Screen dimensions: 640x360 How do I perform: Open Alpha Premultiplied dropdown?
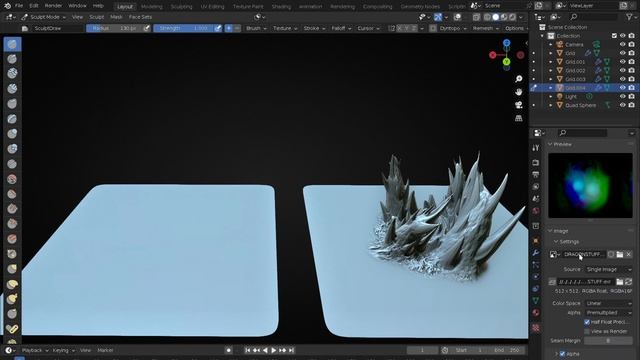[608, 313]
